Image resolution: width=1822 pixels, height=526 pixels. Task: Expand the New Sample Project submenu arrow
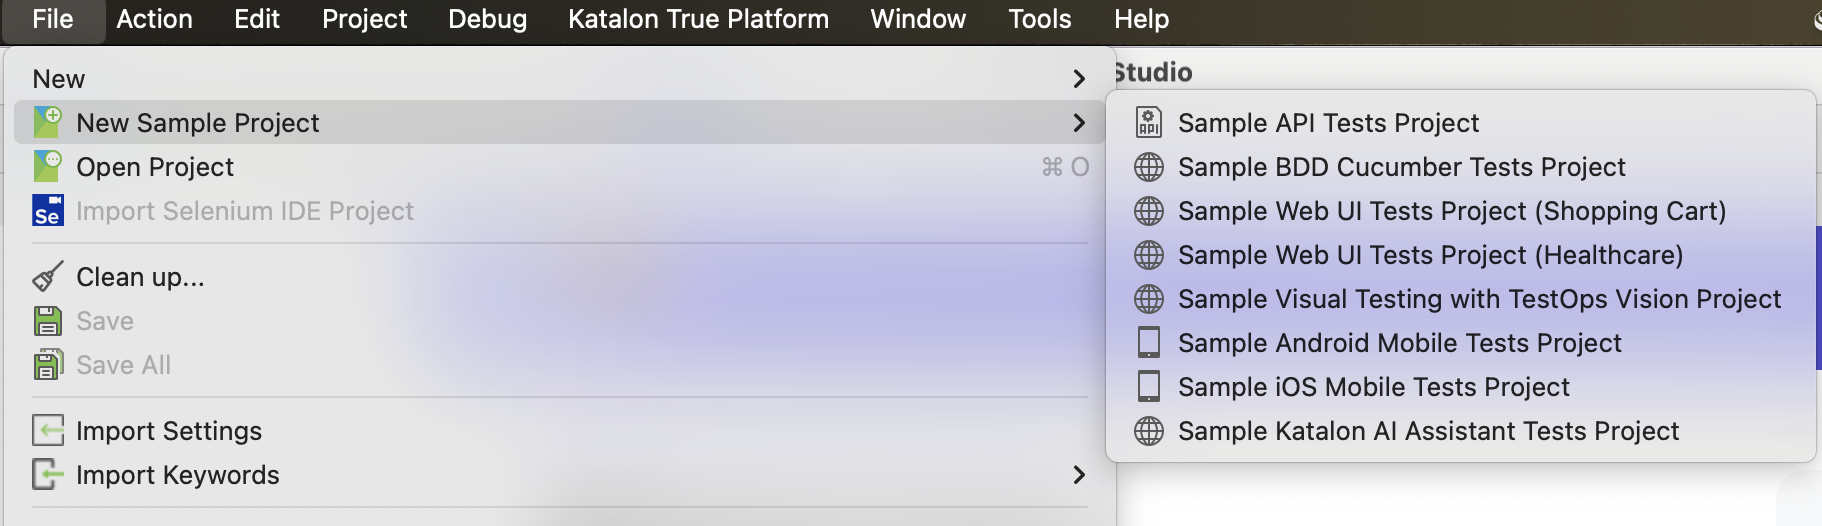point(1079,122)
